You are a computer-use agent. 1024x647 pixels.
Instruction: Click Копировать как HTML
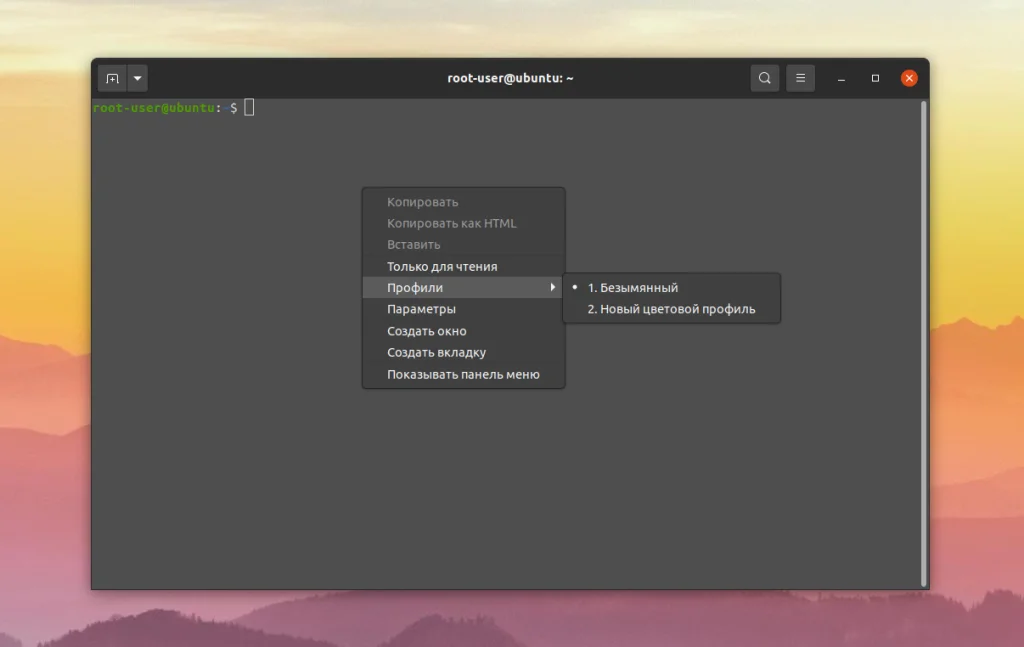coord(451,223)
